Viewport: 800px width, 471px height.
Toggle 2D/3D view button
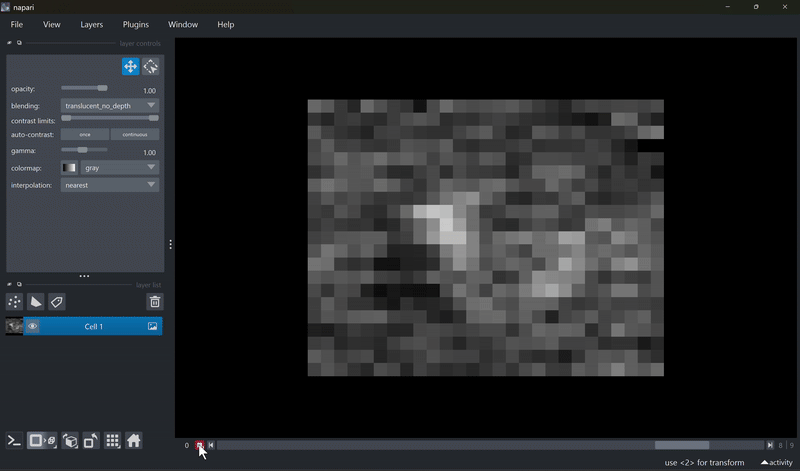pos(42,440)
